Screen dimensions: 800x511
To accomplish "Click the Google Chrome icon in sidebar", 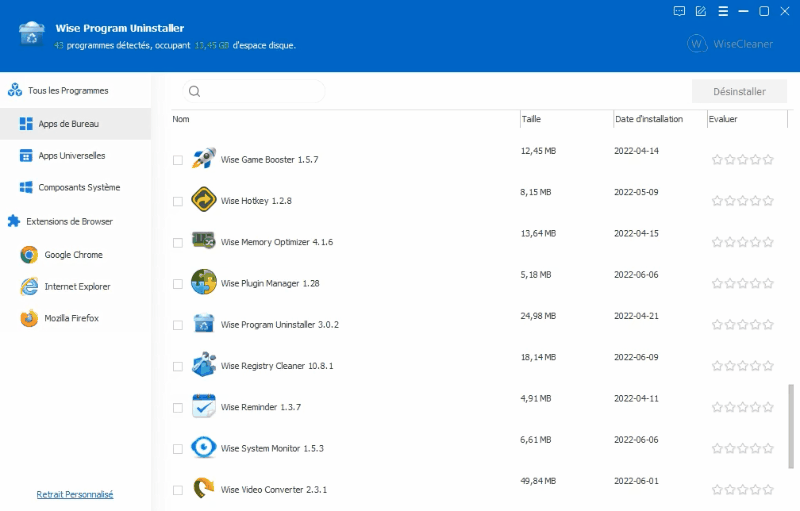I will [x=29, y=254].
